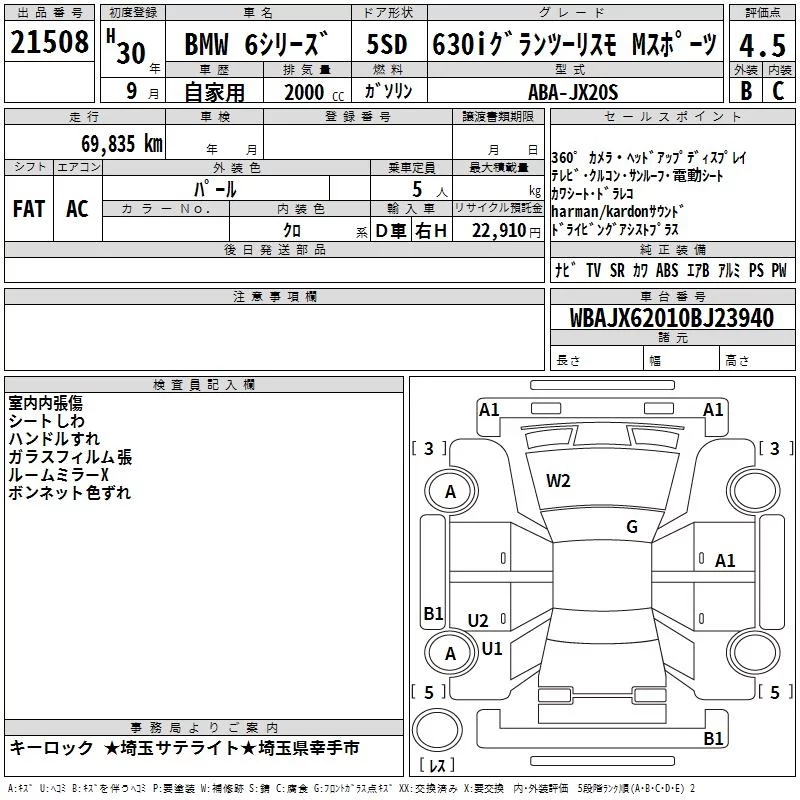Image resolution: width=800 pixels, height=800 pixels.
Task: Select the 譲渡書類期限 header
Action: 498,116
